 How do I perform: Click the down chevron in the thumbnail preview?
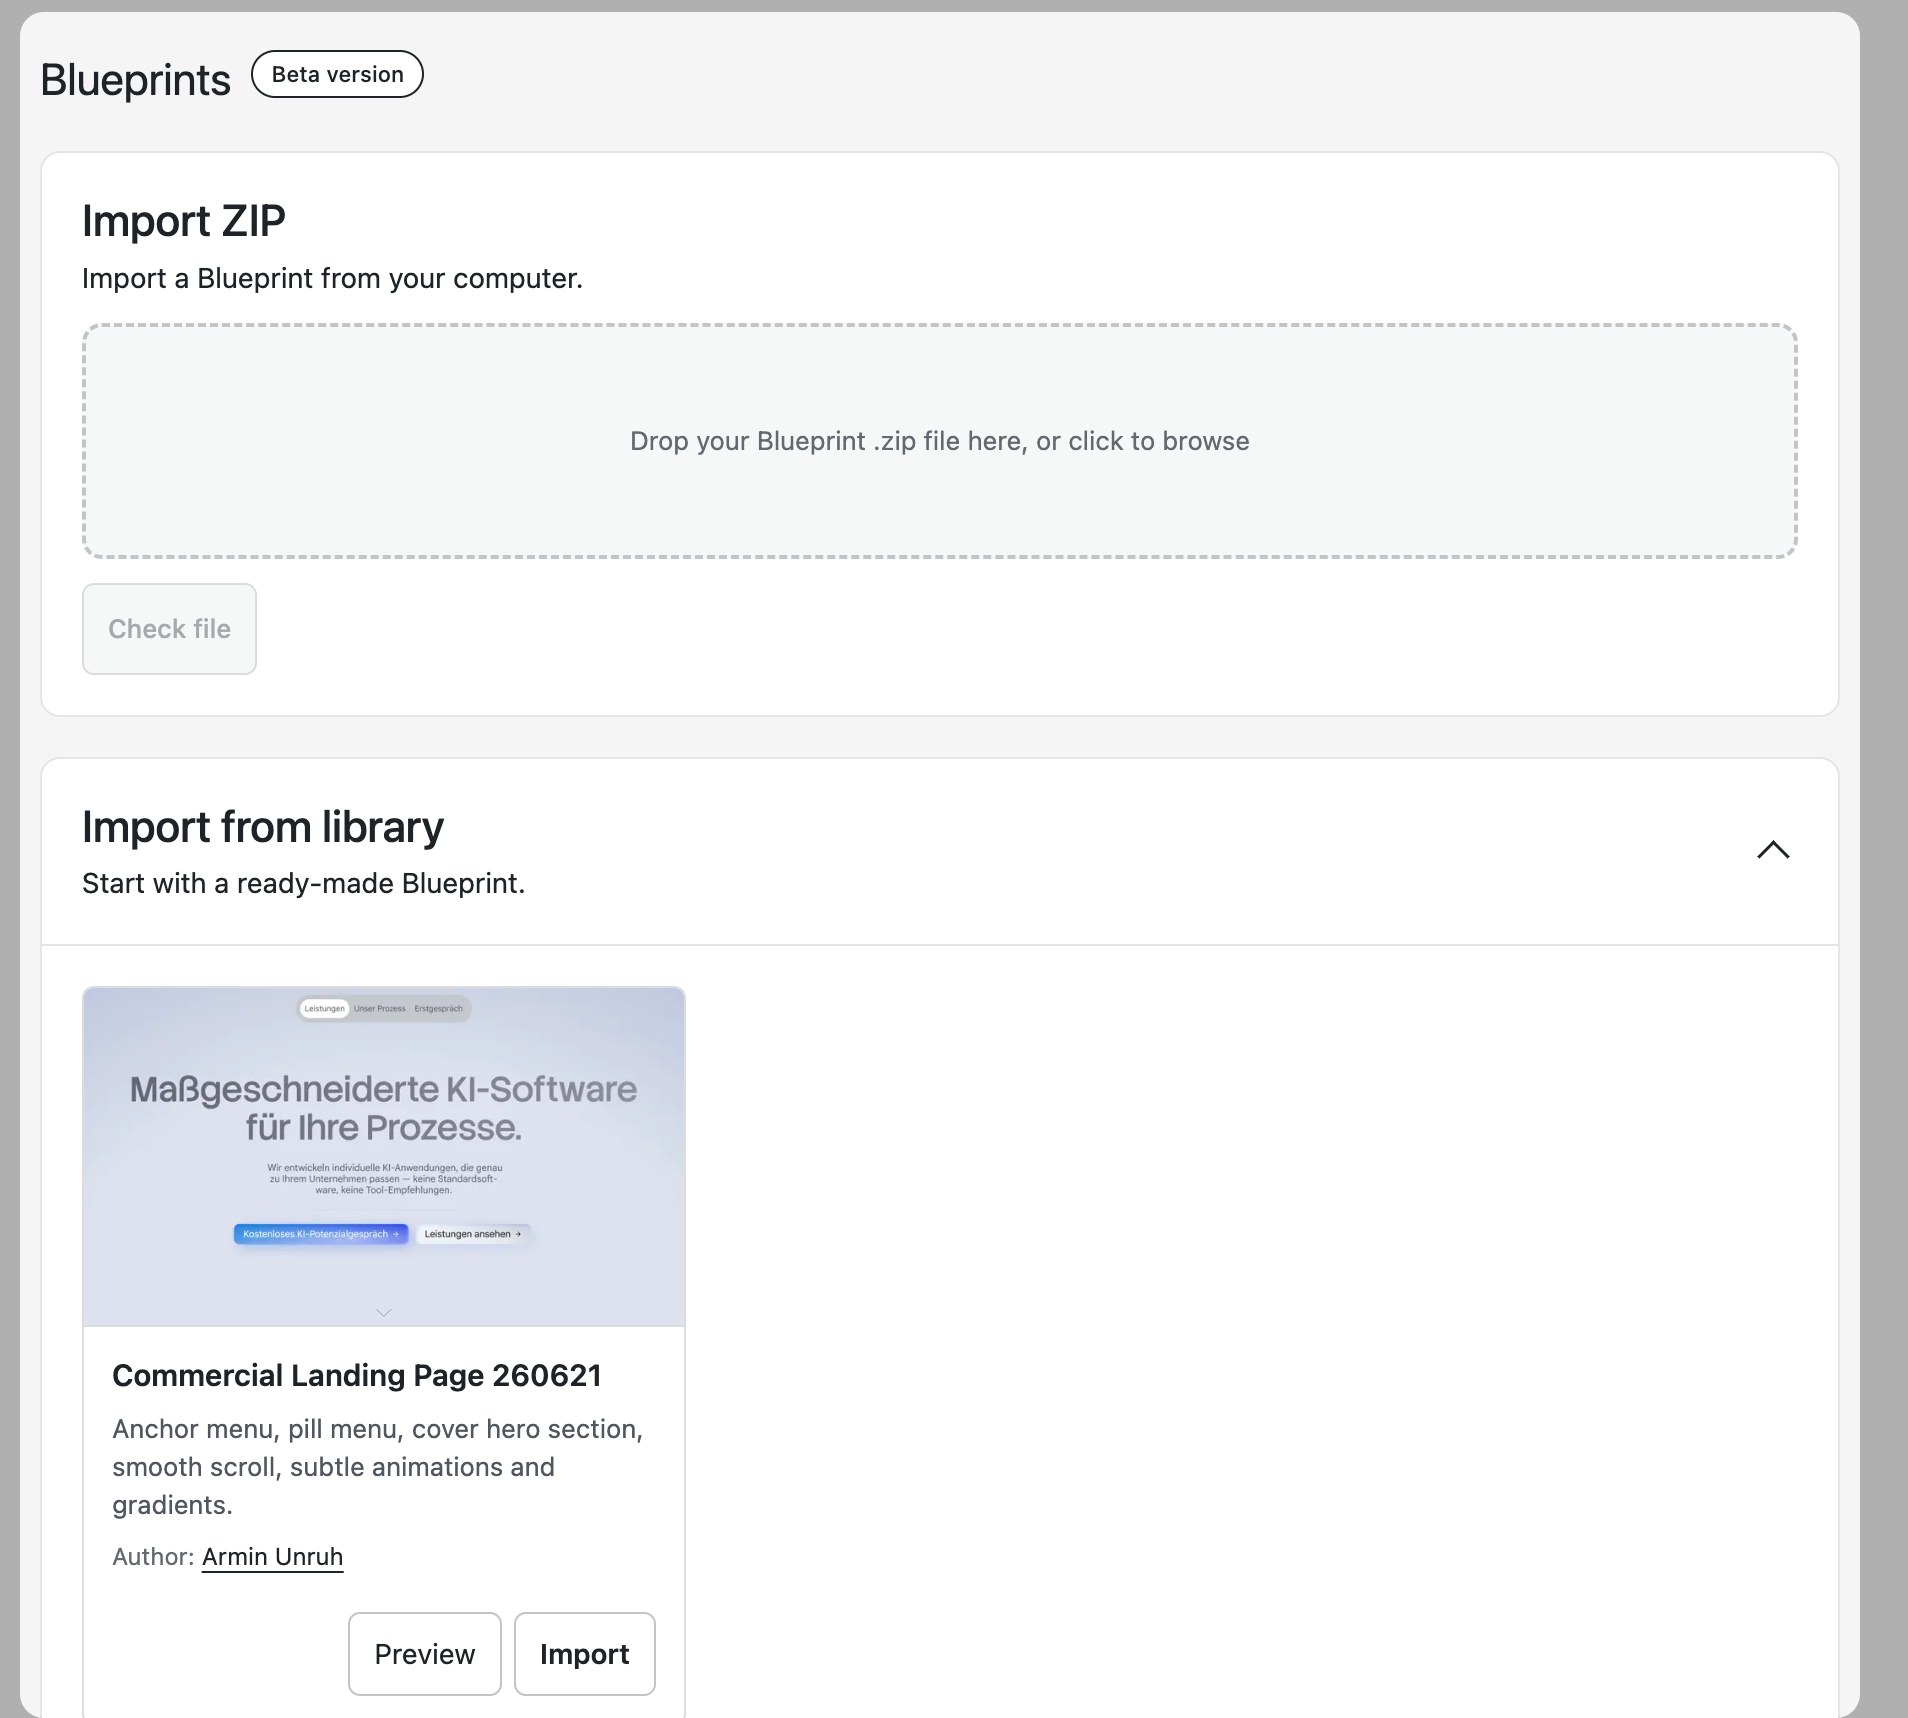coord(383,1312)
